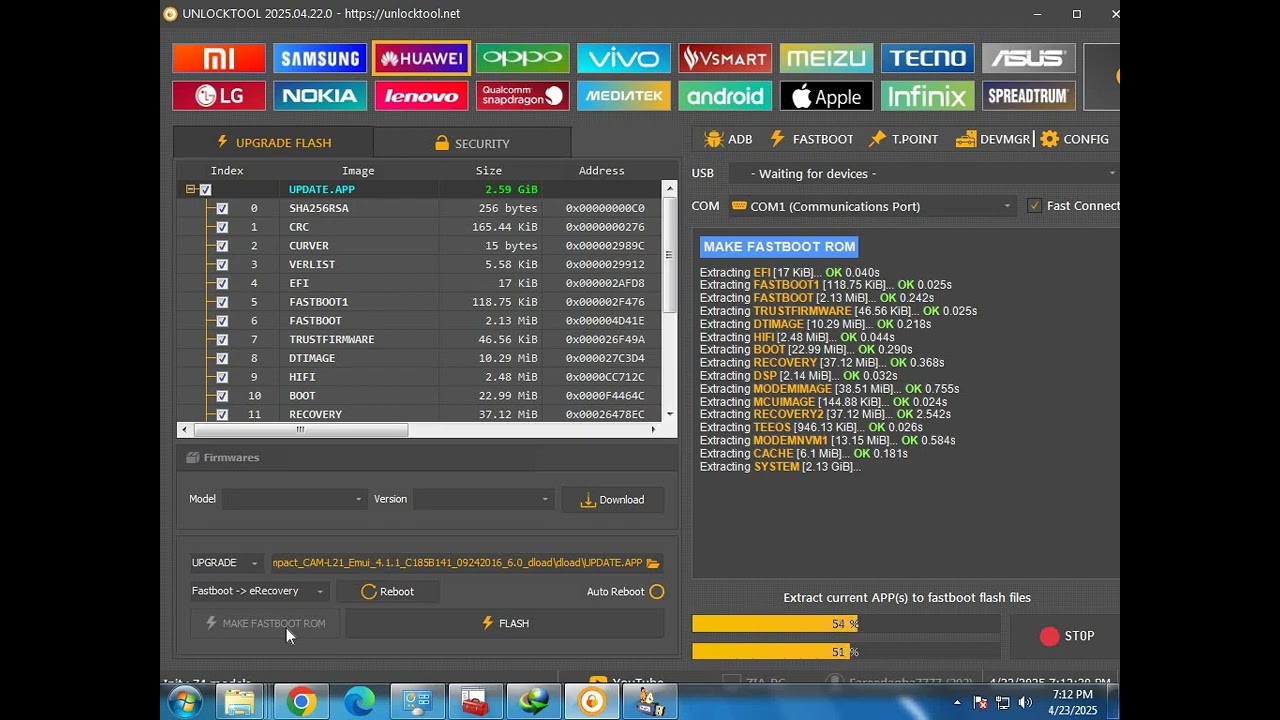Open File Explorer from the taskbar

tap(240, 702)
